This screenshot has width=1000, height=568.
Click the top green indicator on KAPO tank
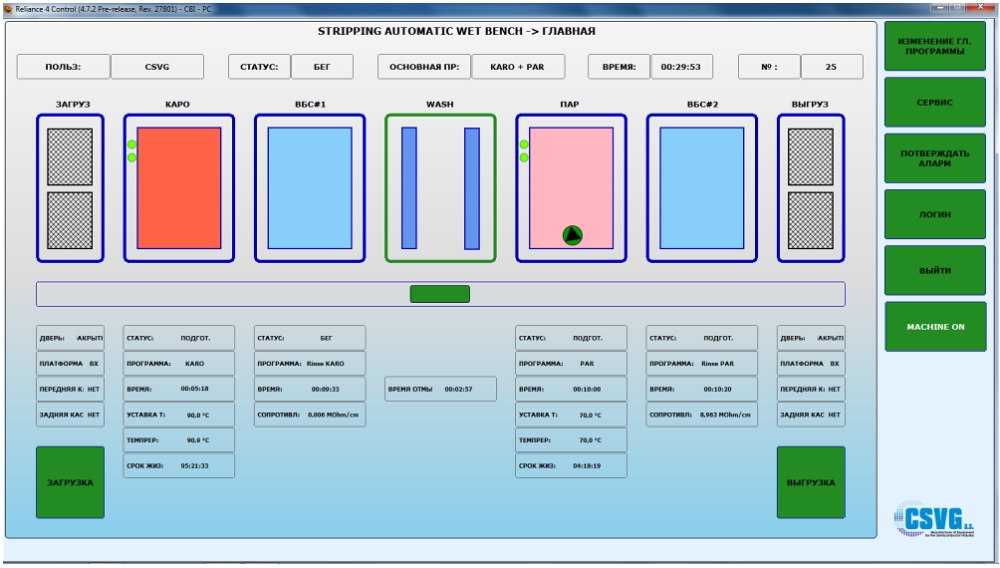[131, 146]
